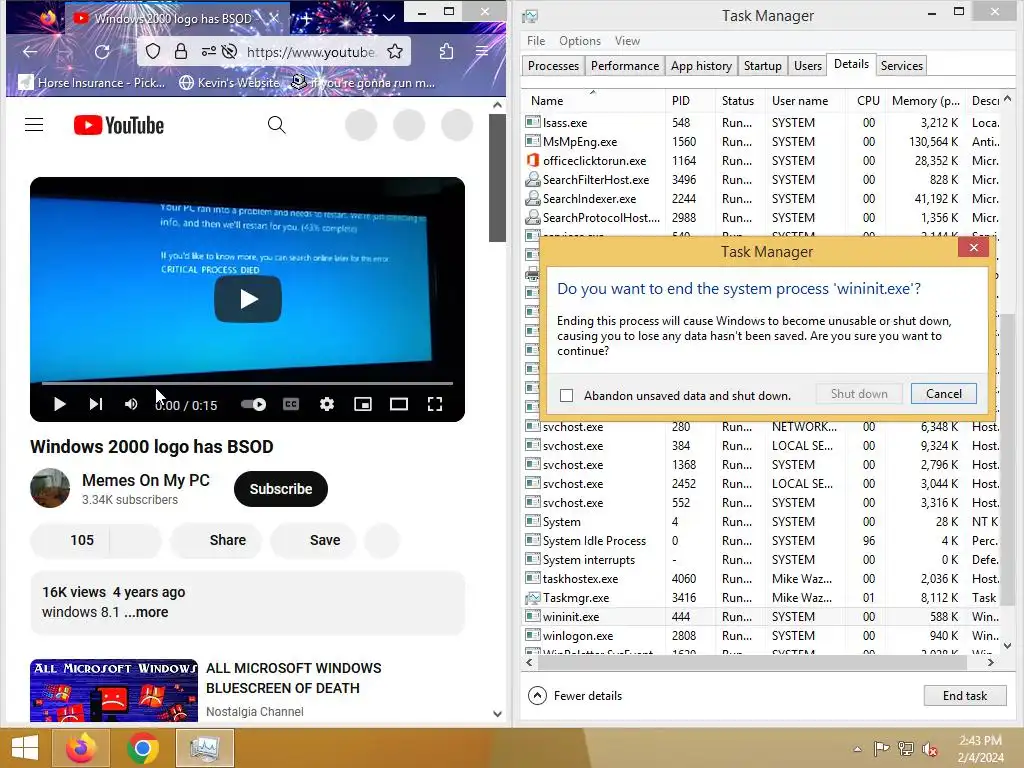This screenshot has width=1024, height=768.
Task: Open Task Manager File menu
Action: (x=536, y=40)
